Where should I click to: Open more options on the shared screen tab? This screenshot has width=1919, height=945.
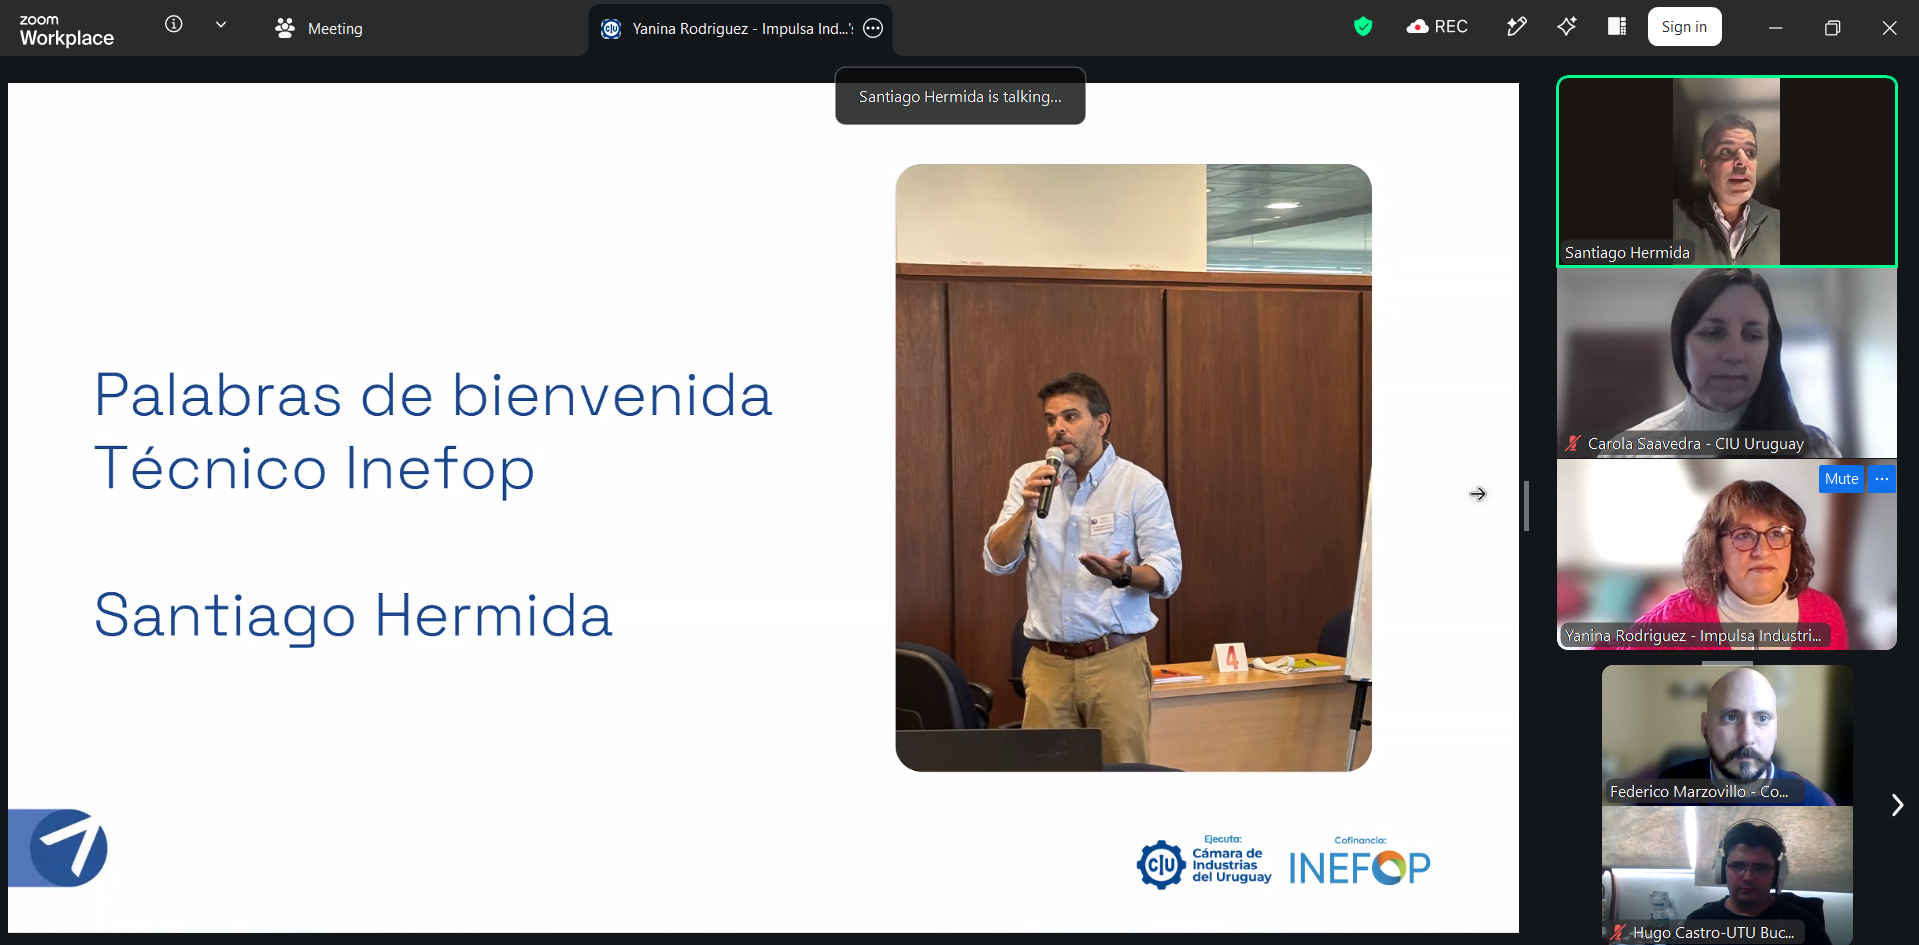coord(873,28)
